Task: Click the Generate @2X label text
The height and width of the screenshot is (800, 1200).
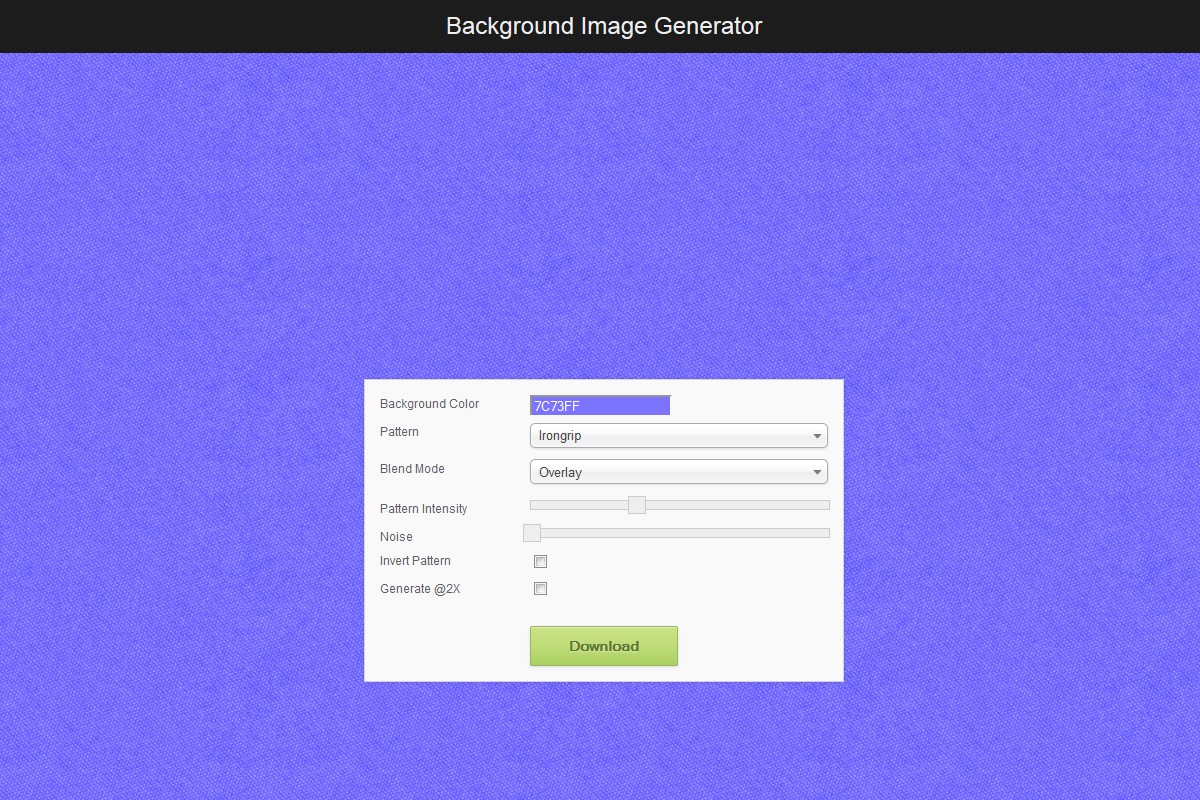Action: tap(420, 589)
